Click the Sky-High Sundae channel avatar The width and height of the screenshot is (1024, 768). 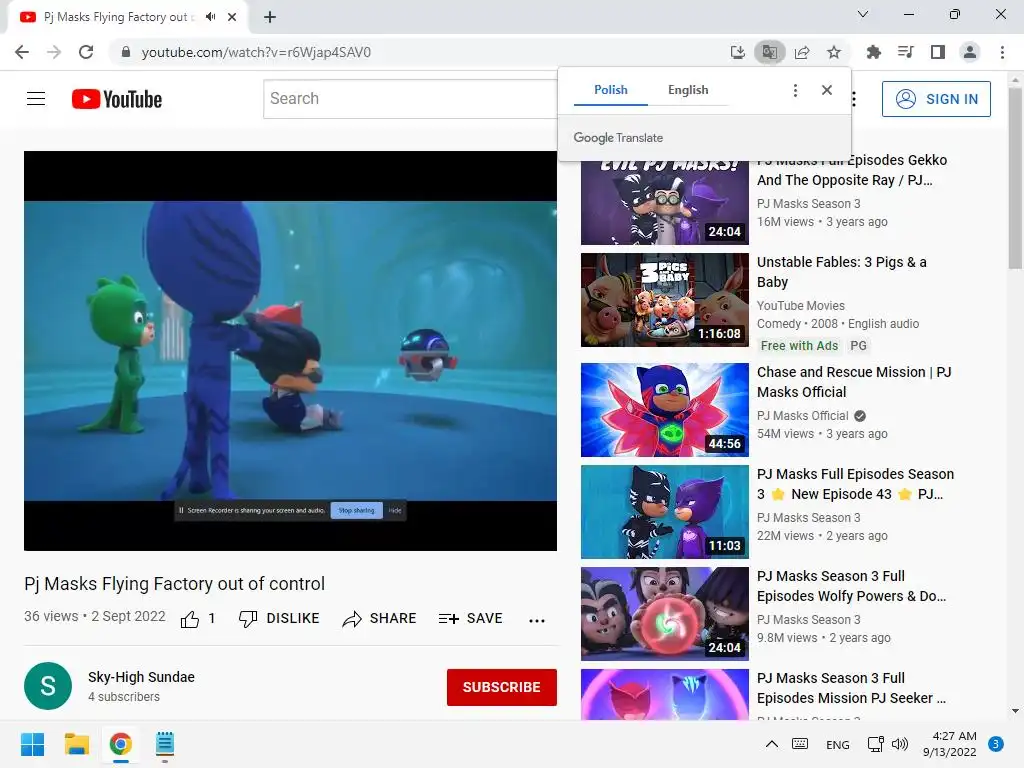click(x=48, y=686)
